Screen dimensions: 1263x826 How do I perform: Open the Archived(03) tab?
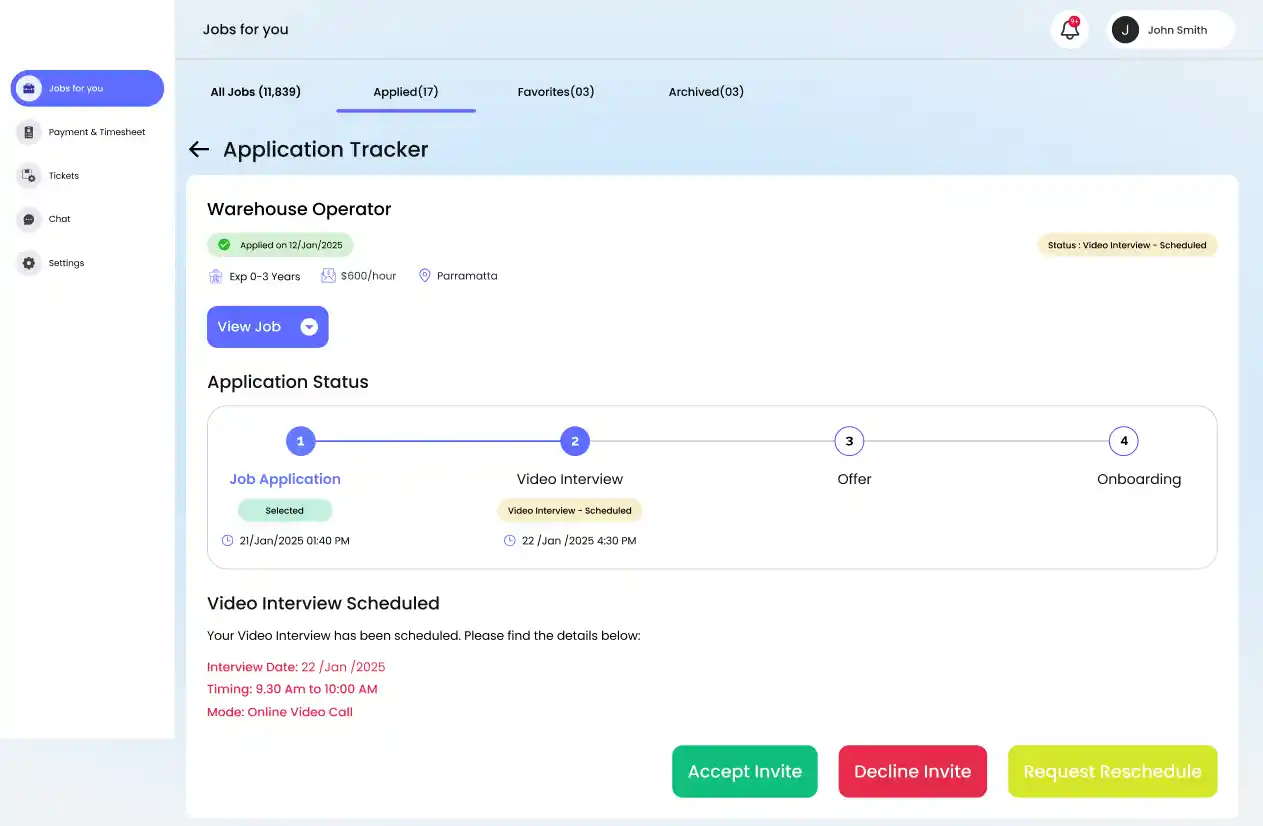pyautogui.click(x=706, y=92)
